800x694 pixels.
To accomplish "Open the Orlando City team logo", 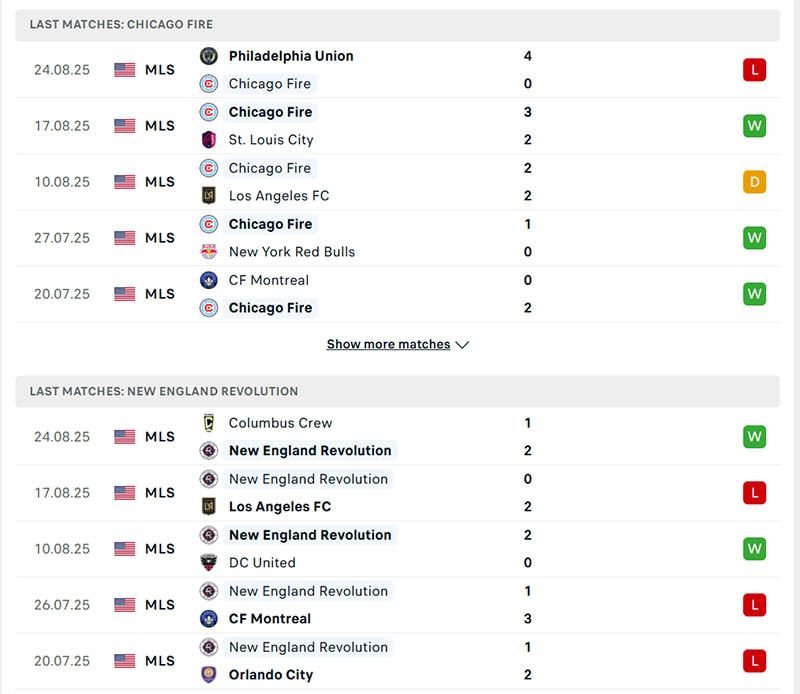I will coord(209,675).
